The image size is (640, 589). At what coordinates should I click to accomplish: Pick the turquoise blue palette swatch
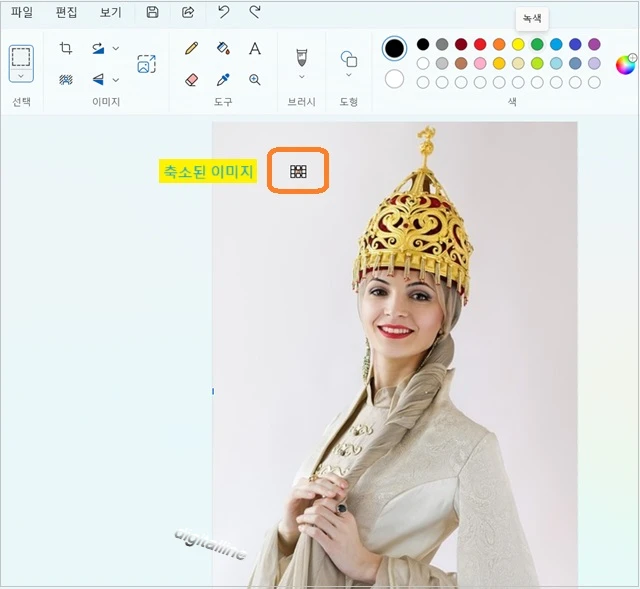(x=556, y=44)
